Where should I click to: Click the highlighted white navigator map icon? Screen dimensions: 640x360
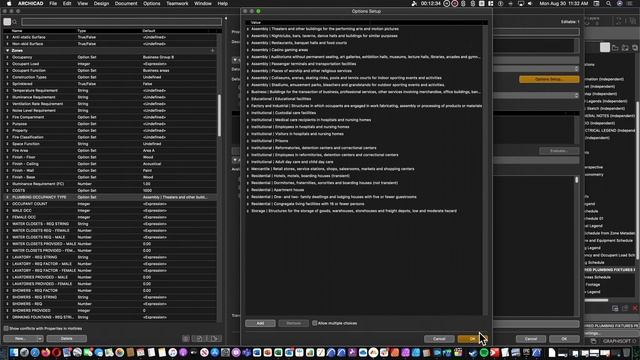click(x=604, y=48)
